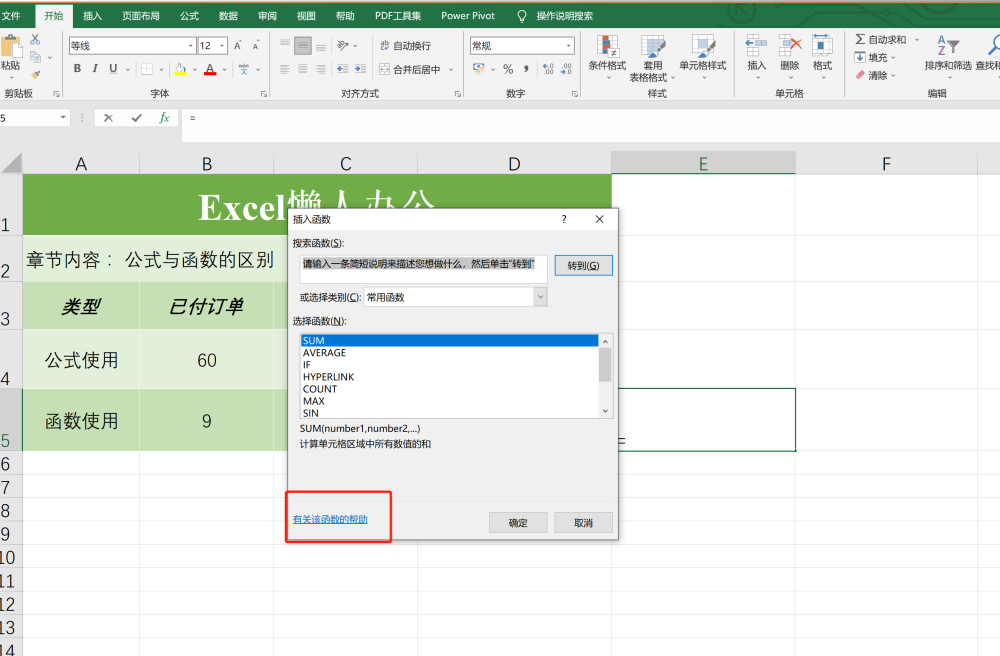The height and width of the screenshot is (656, 1000).
Task: Expand the font color dropdown arrow
Action: [x=224, y=69]
